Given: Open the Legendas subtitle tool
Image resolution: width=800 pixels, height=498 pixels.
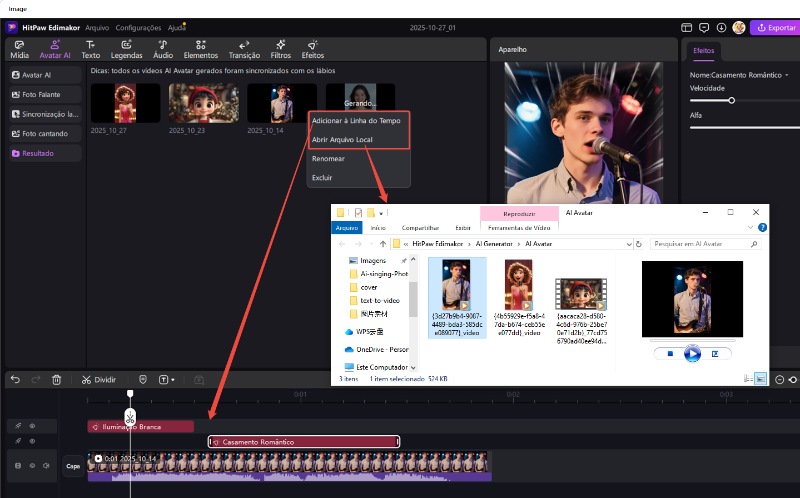Looking at the screenshot, I should click(x=127, y=49).
